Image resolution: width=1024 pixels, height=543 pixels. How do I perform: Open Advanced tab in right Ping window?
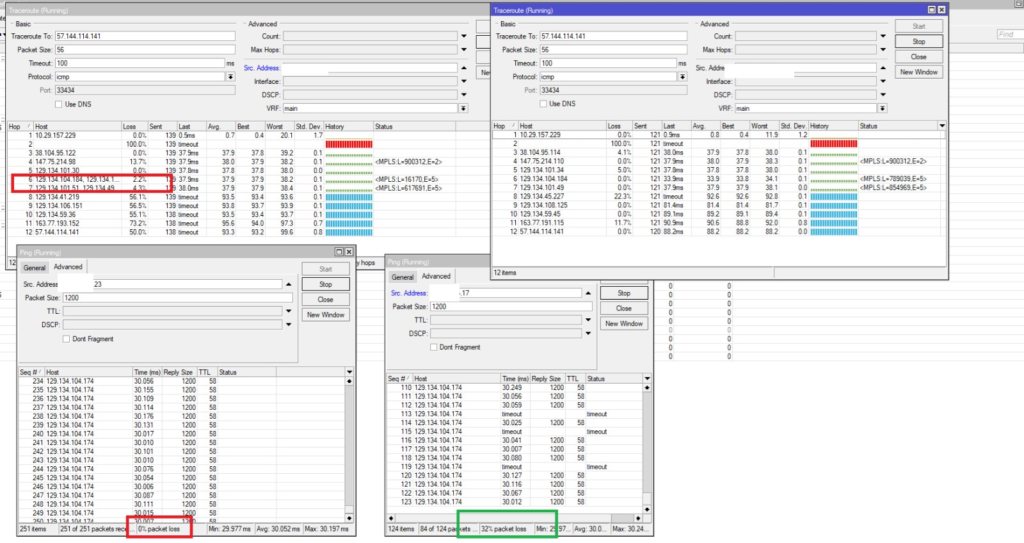click(436, 276)
